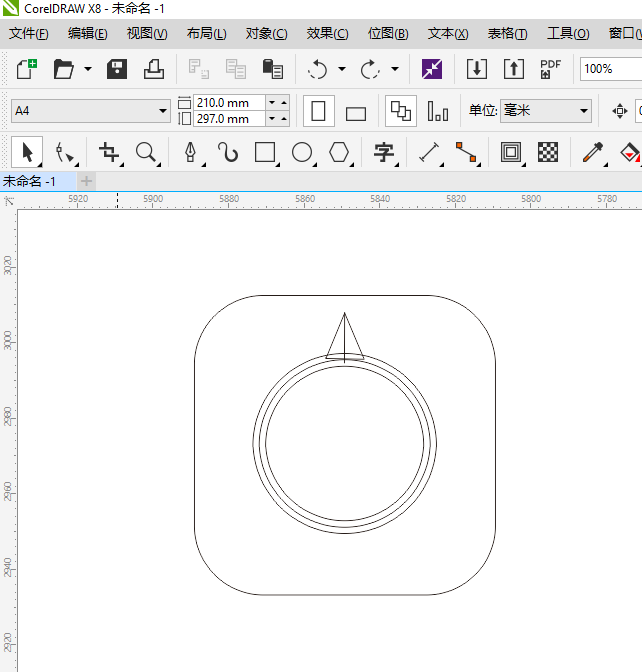This screenshot has height=672, width=642.
Task: Choose the Rectangle tool
Action: pos(264,152)
